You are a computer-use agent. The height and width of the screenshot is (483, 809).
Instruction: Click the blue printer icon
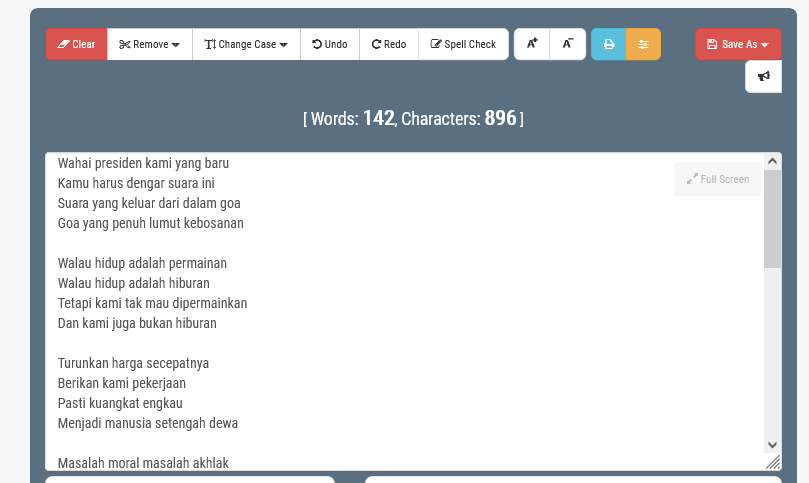(x=608, y=44)
